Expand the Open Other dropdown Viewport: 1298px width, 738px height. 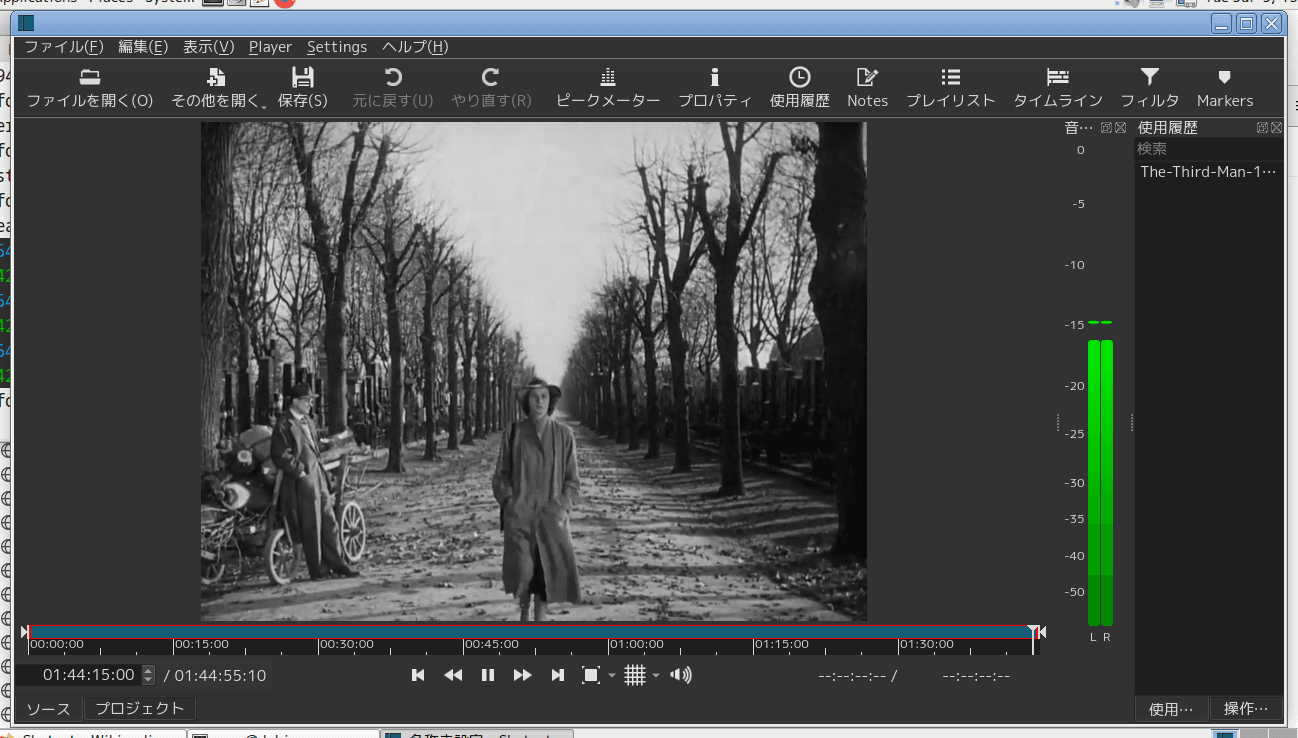(216, 87)
